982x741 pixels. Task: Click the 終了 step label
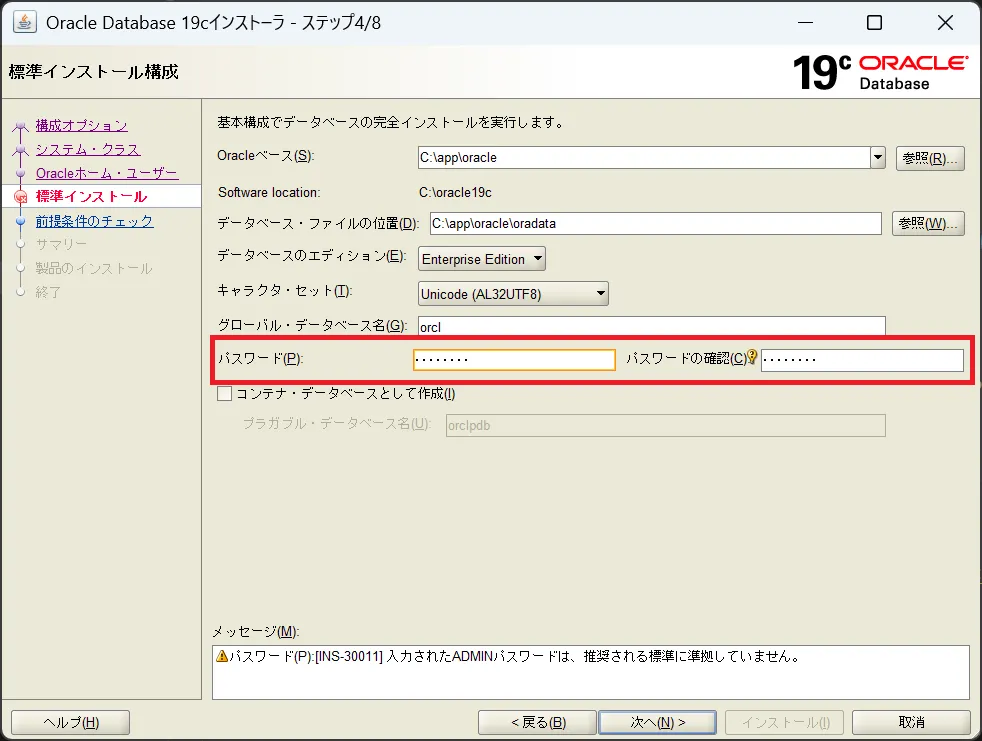[x=48, y=292]
